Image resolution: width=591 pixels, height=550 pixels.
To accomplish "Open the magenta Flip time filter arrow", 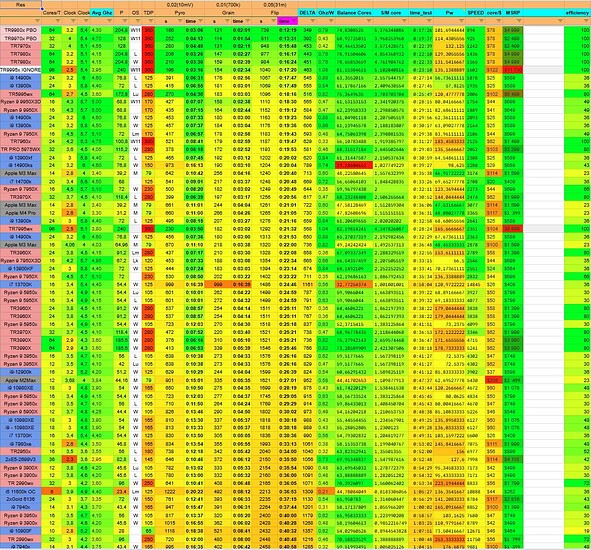I will point(294,21).
